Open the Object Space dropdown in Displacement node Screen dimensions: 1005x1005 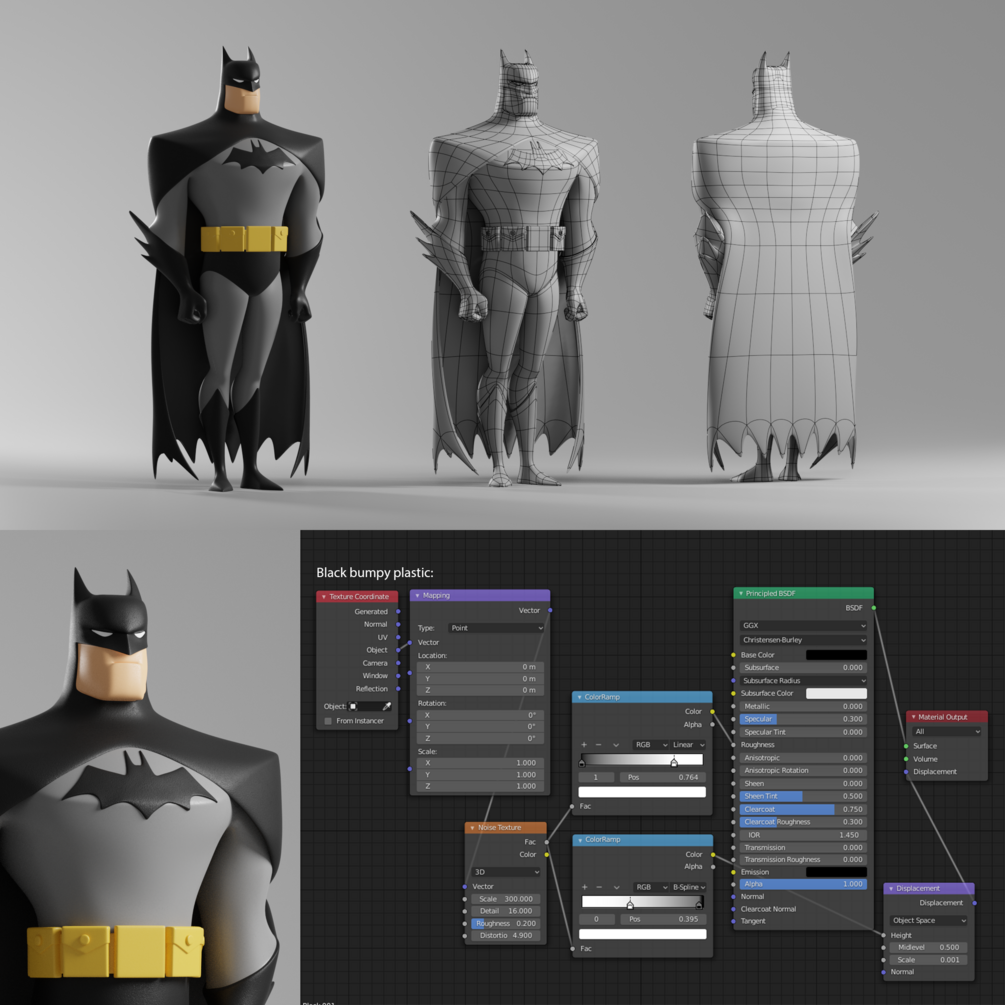point(929,920)
